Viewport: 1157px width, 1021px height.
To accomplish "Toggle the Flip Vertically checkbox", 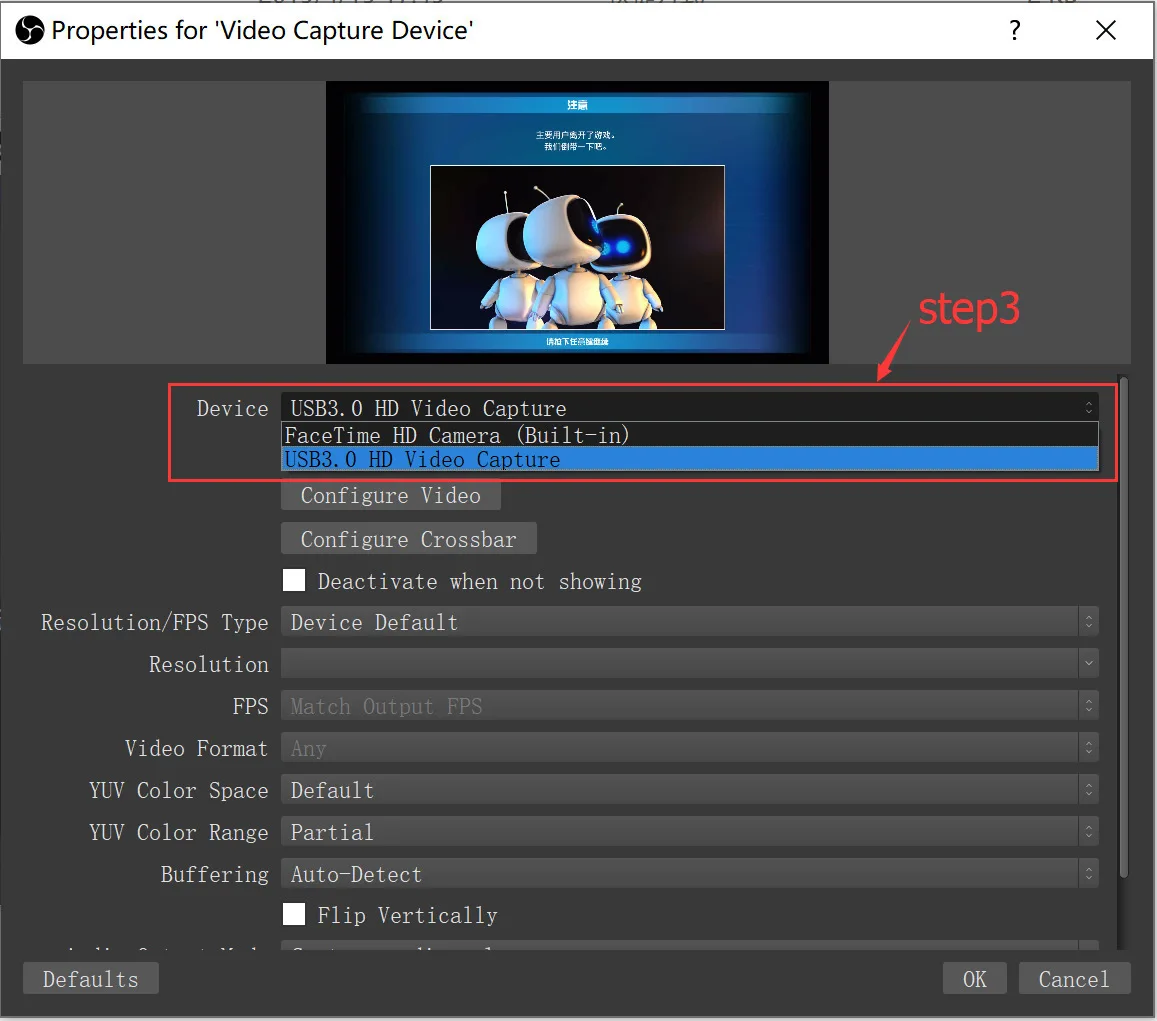I will [294, 915].
